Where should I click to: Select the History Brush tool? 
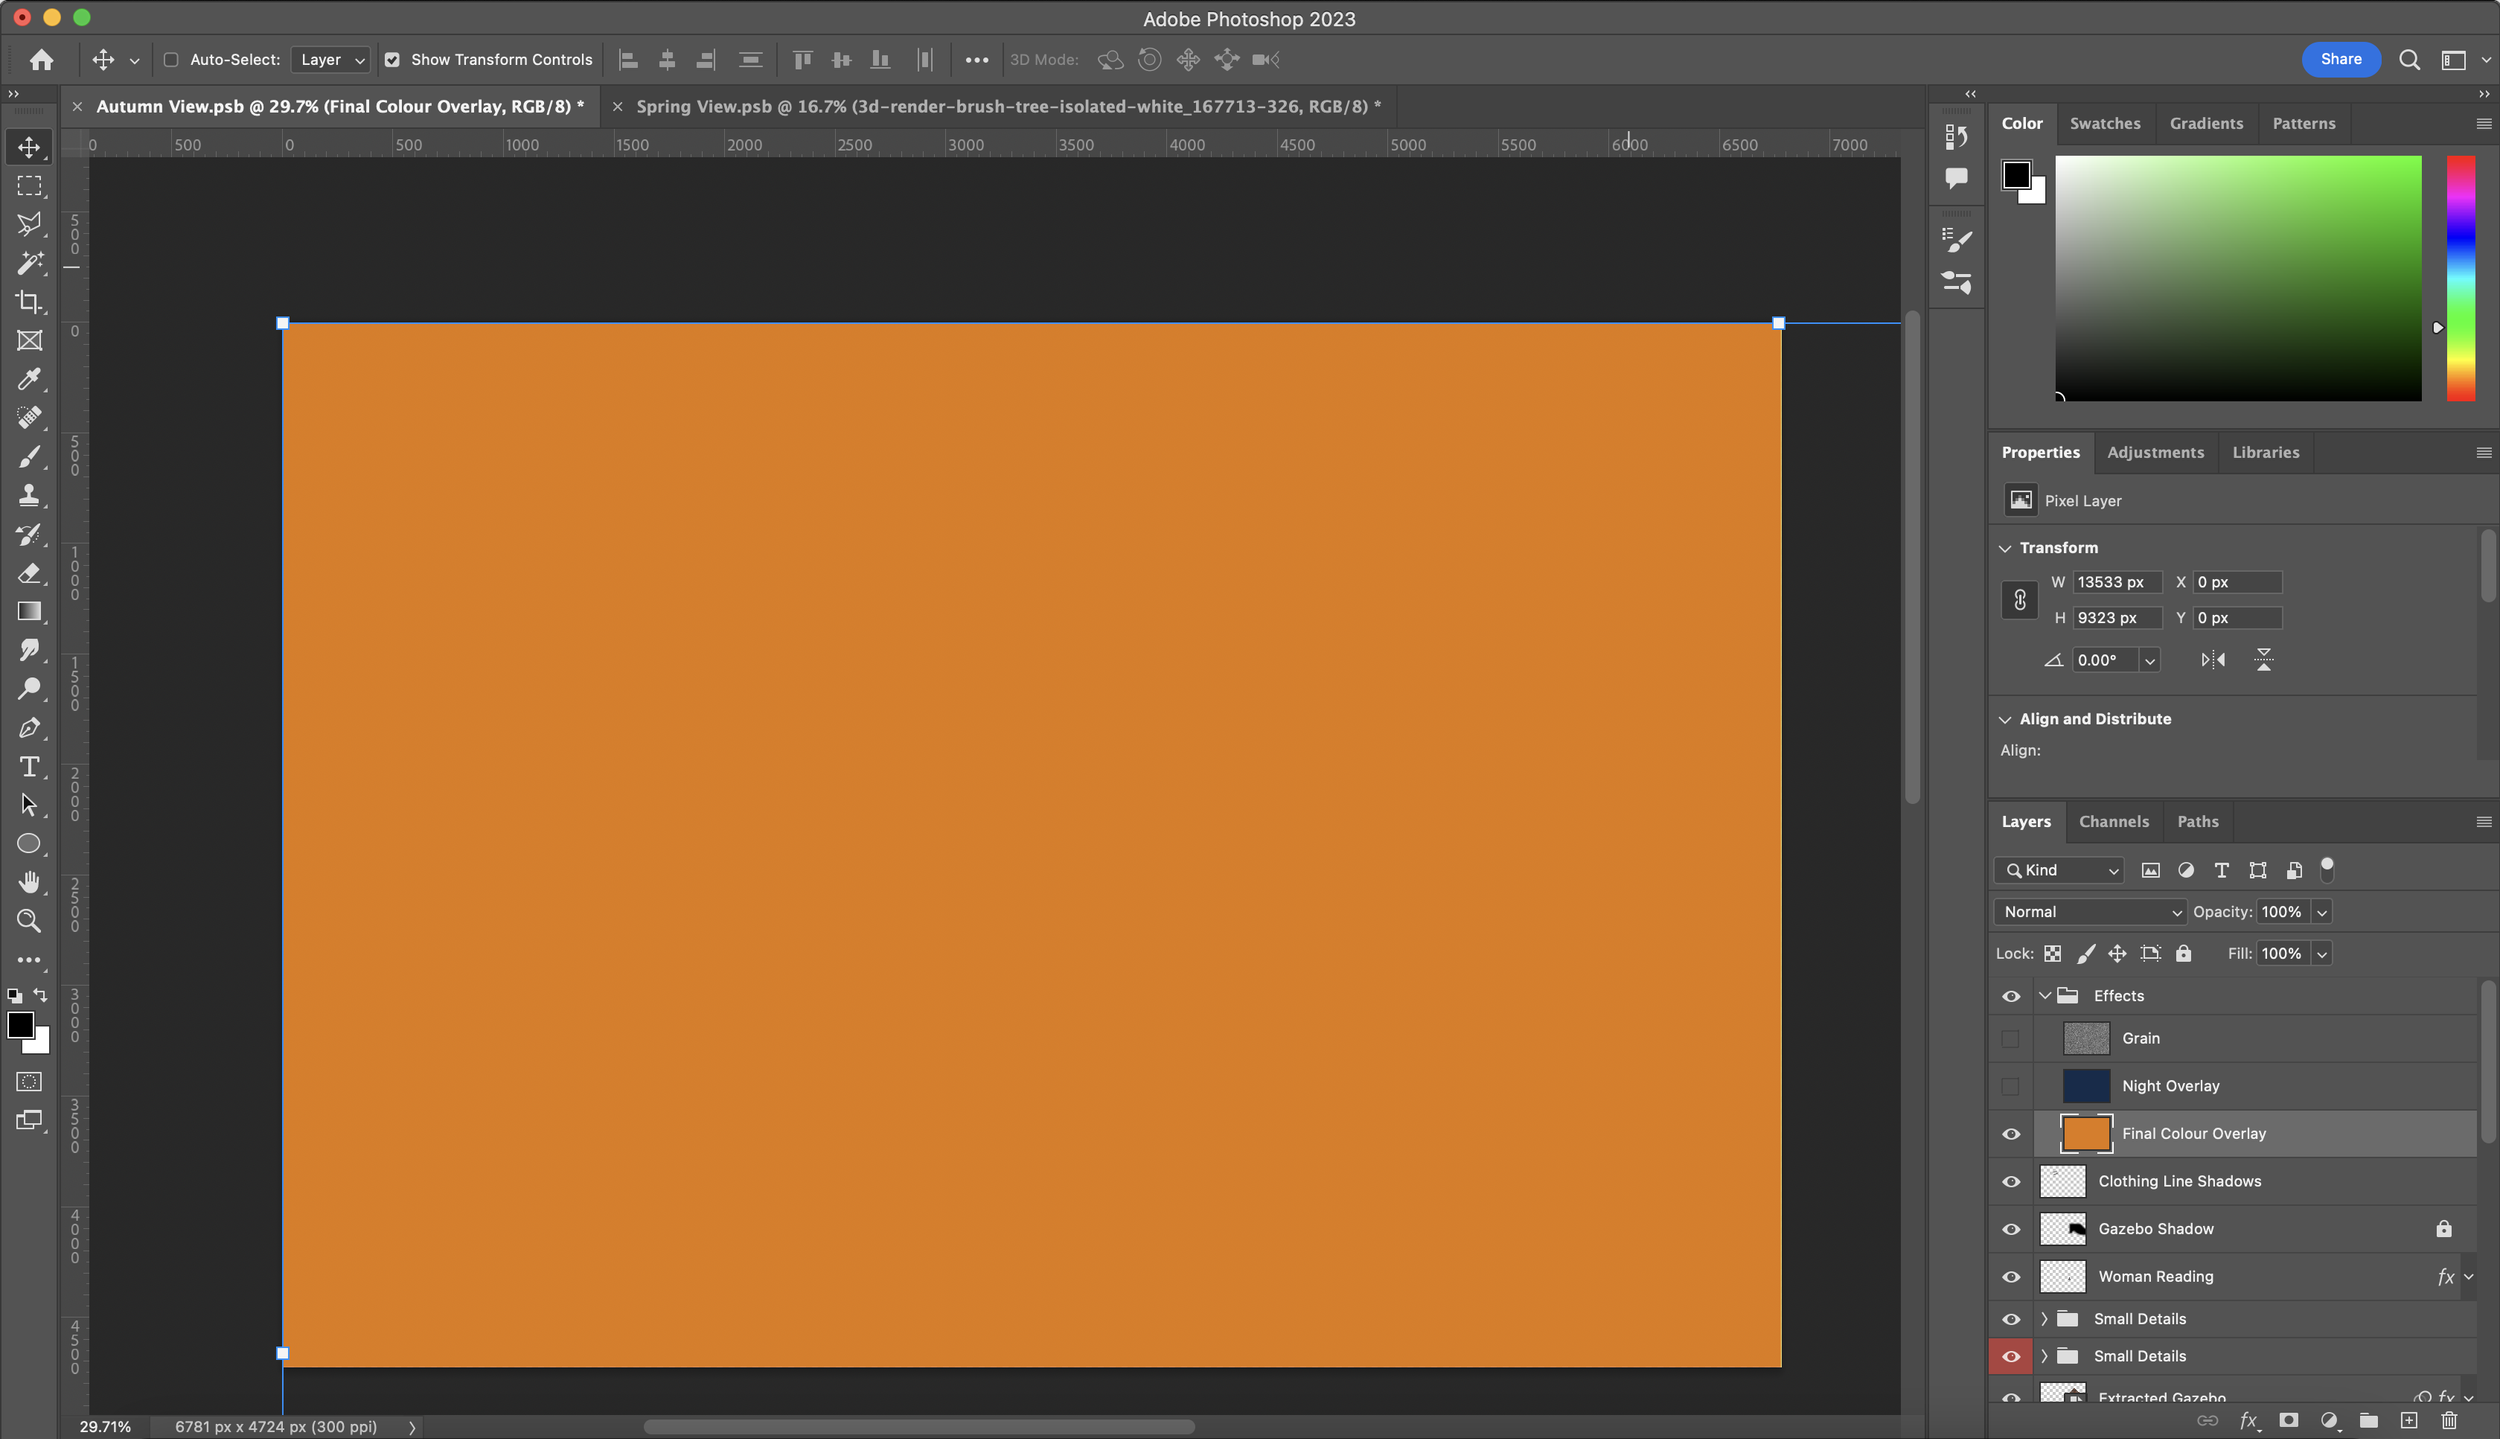[x=29, y=534]
